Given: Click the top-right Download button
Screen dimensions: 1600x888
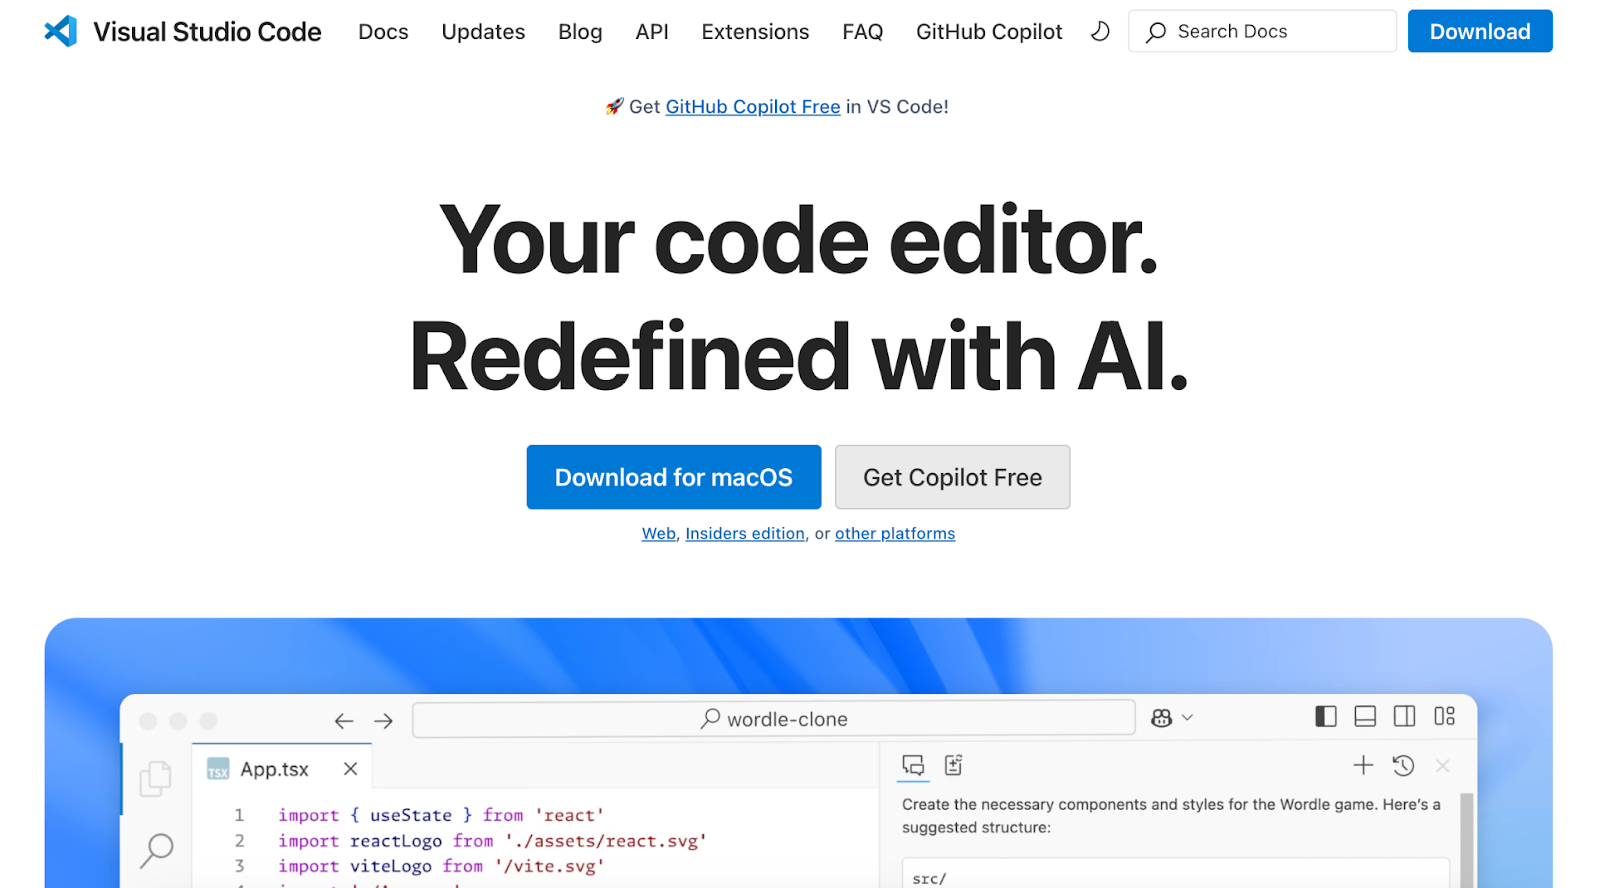Looking at the screenshot, I should (x=1480, y=31).
